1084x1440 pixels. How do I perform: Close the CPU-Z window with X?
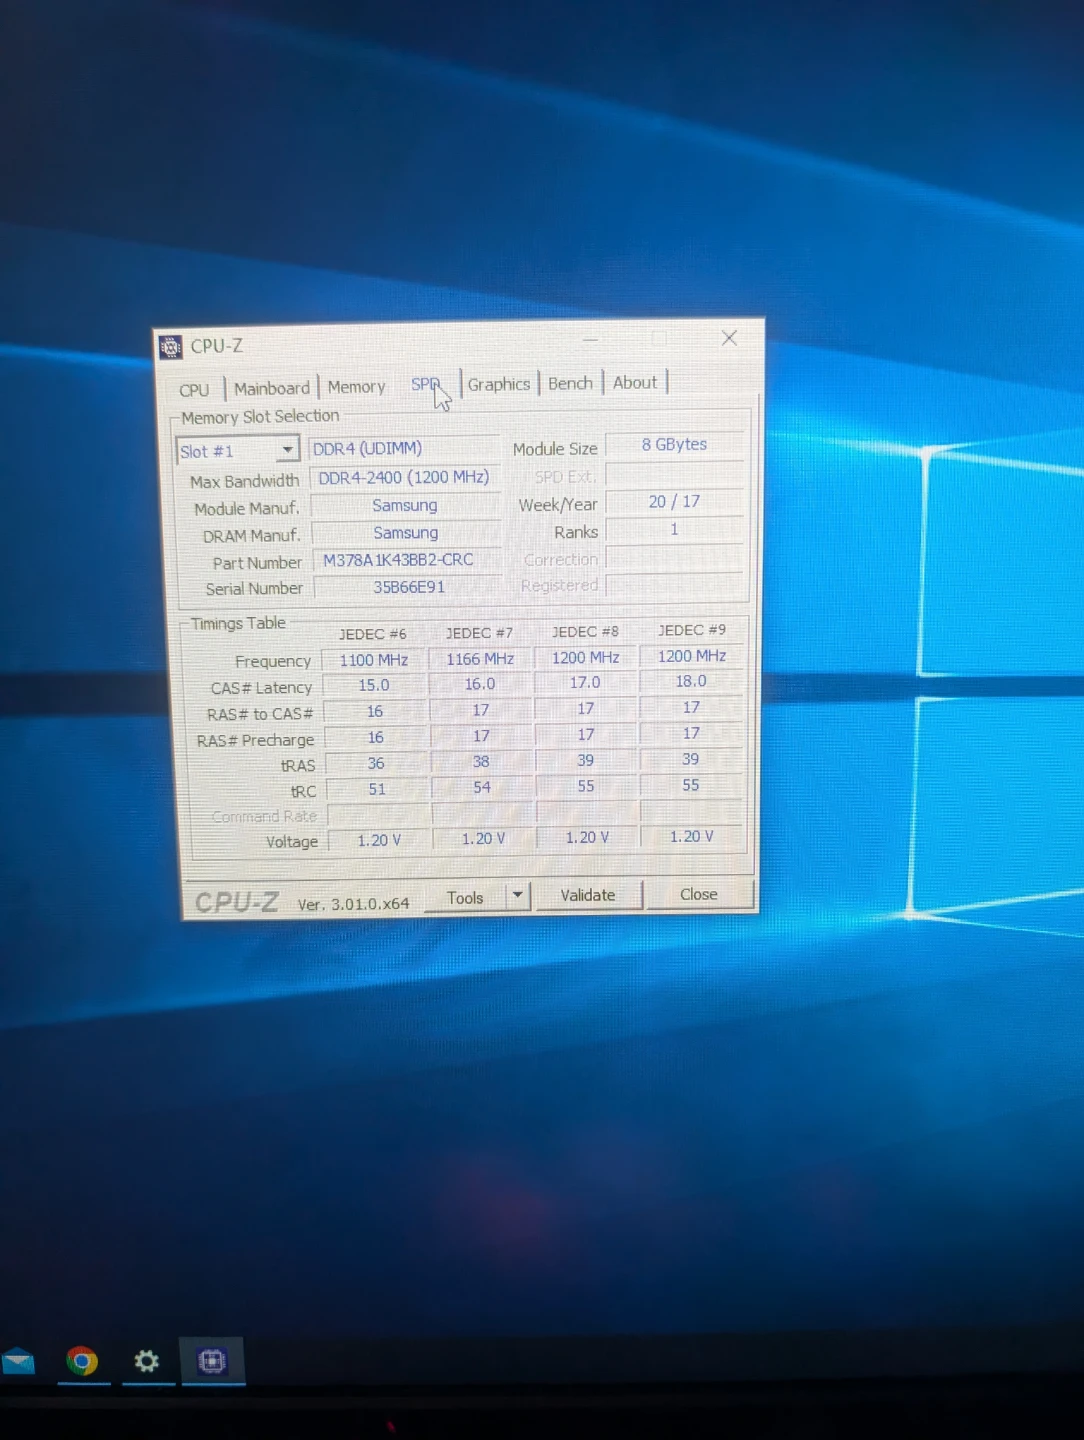[x=730, y=338]
